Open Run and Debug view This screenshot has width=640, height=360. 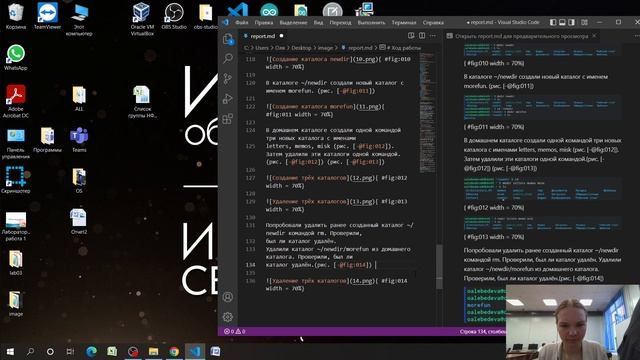tap(228, 98)
